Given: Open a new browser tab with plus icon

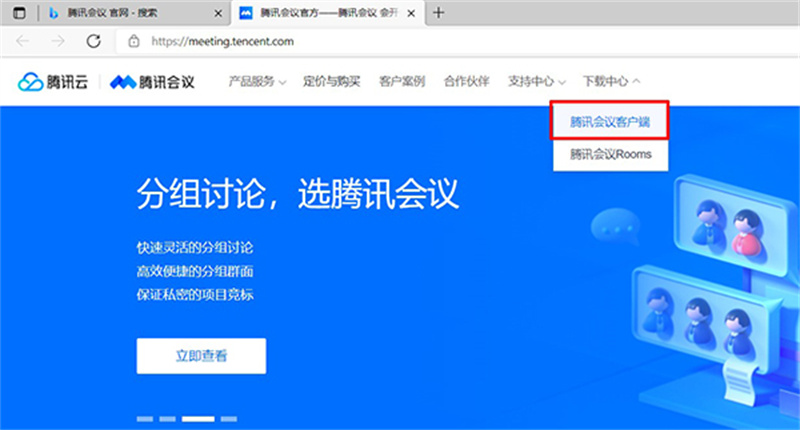Looking at the screenshot, I should click(438, 13).
